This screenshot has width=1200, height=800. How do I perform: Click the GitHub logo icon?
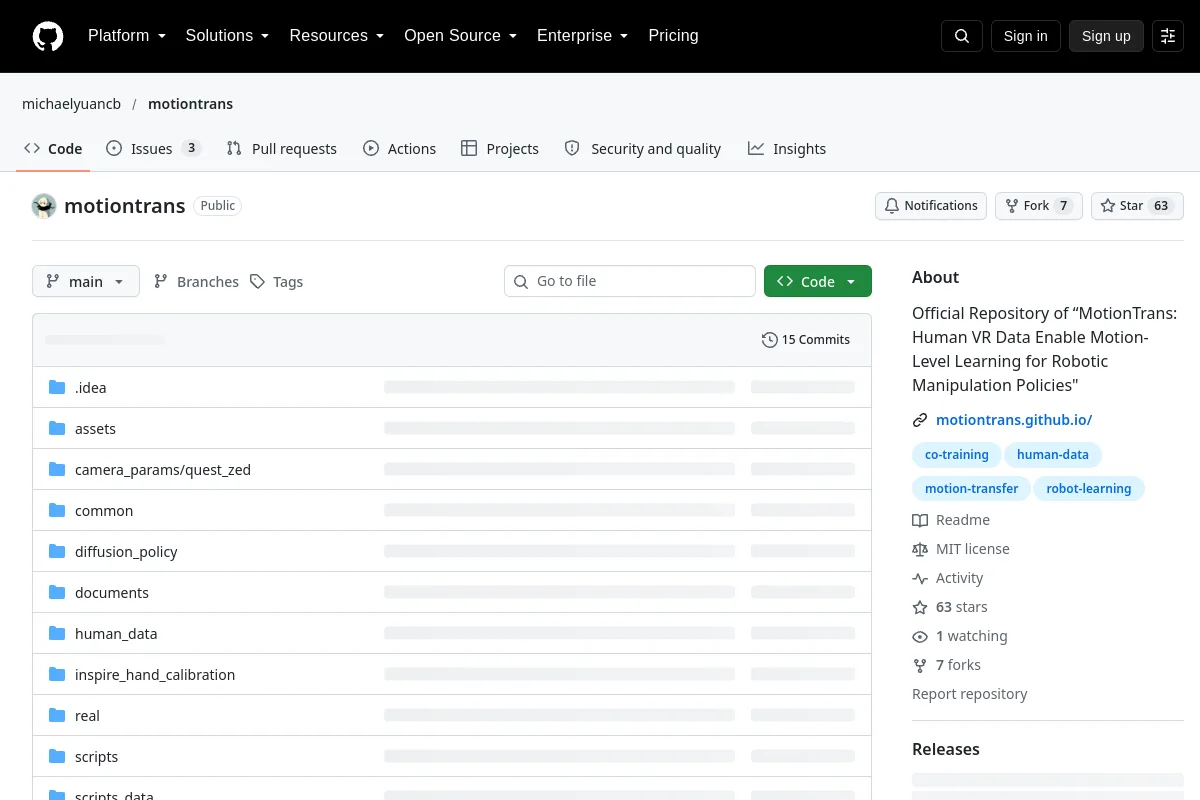pyautogui.click(x=48, y=36)
